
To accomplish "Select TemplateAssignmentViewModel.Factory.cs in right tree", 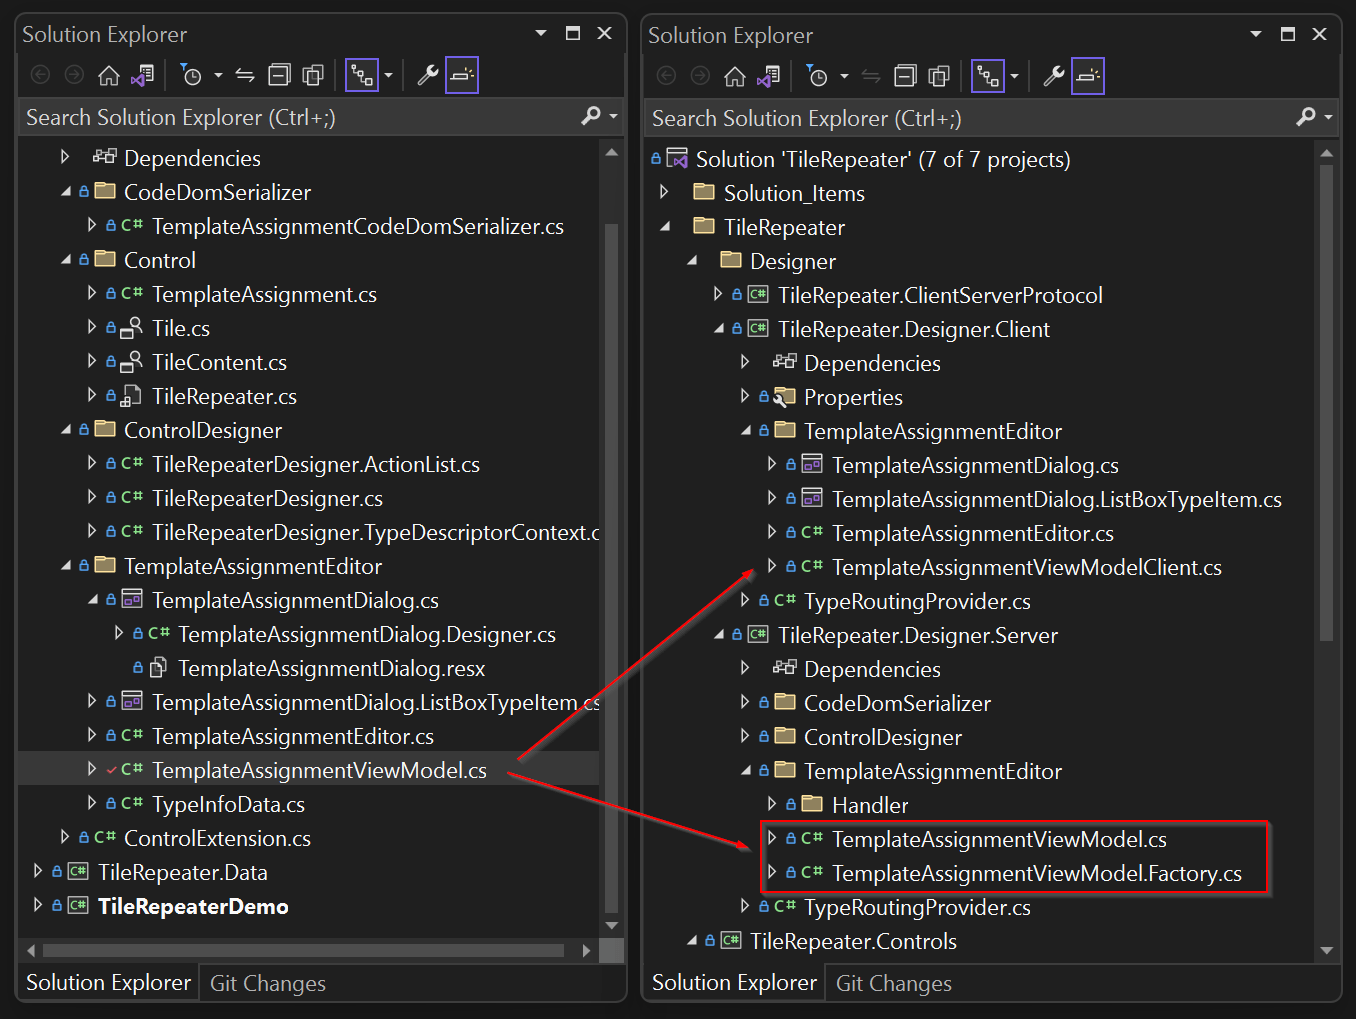I will (x=1036, y=873).
